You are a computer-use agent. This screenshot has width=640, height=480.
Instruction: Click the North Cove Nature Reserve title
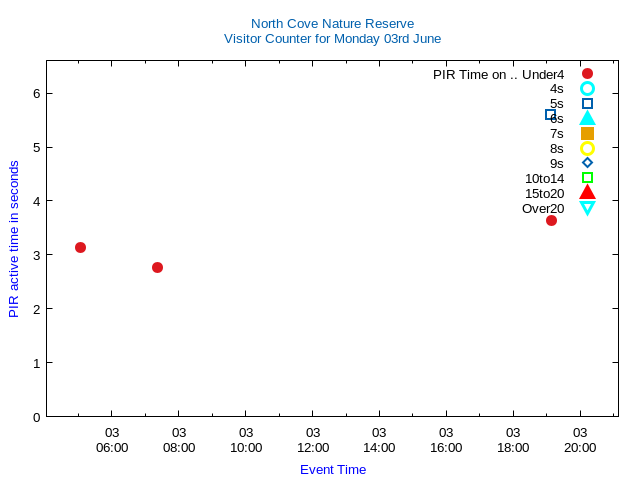(332, 23)
